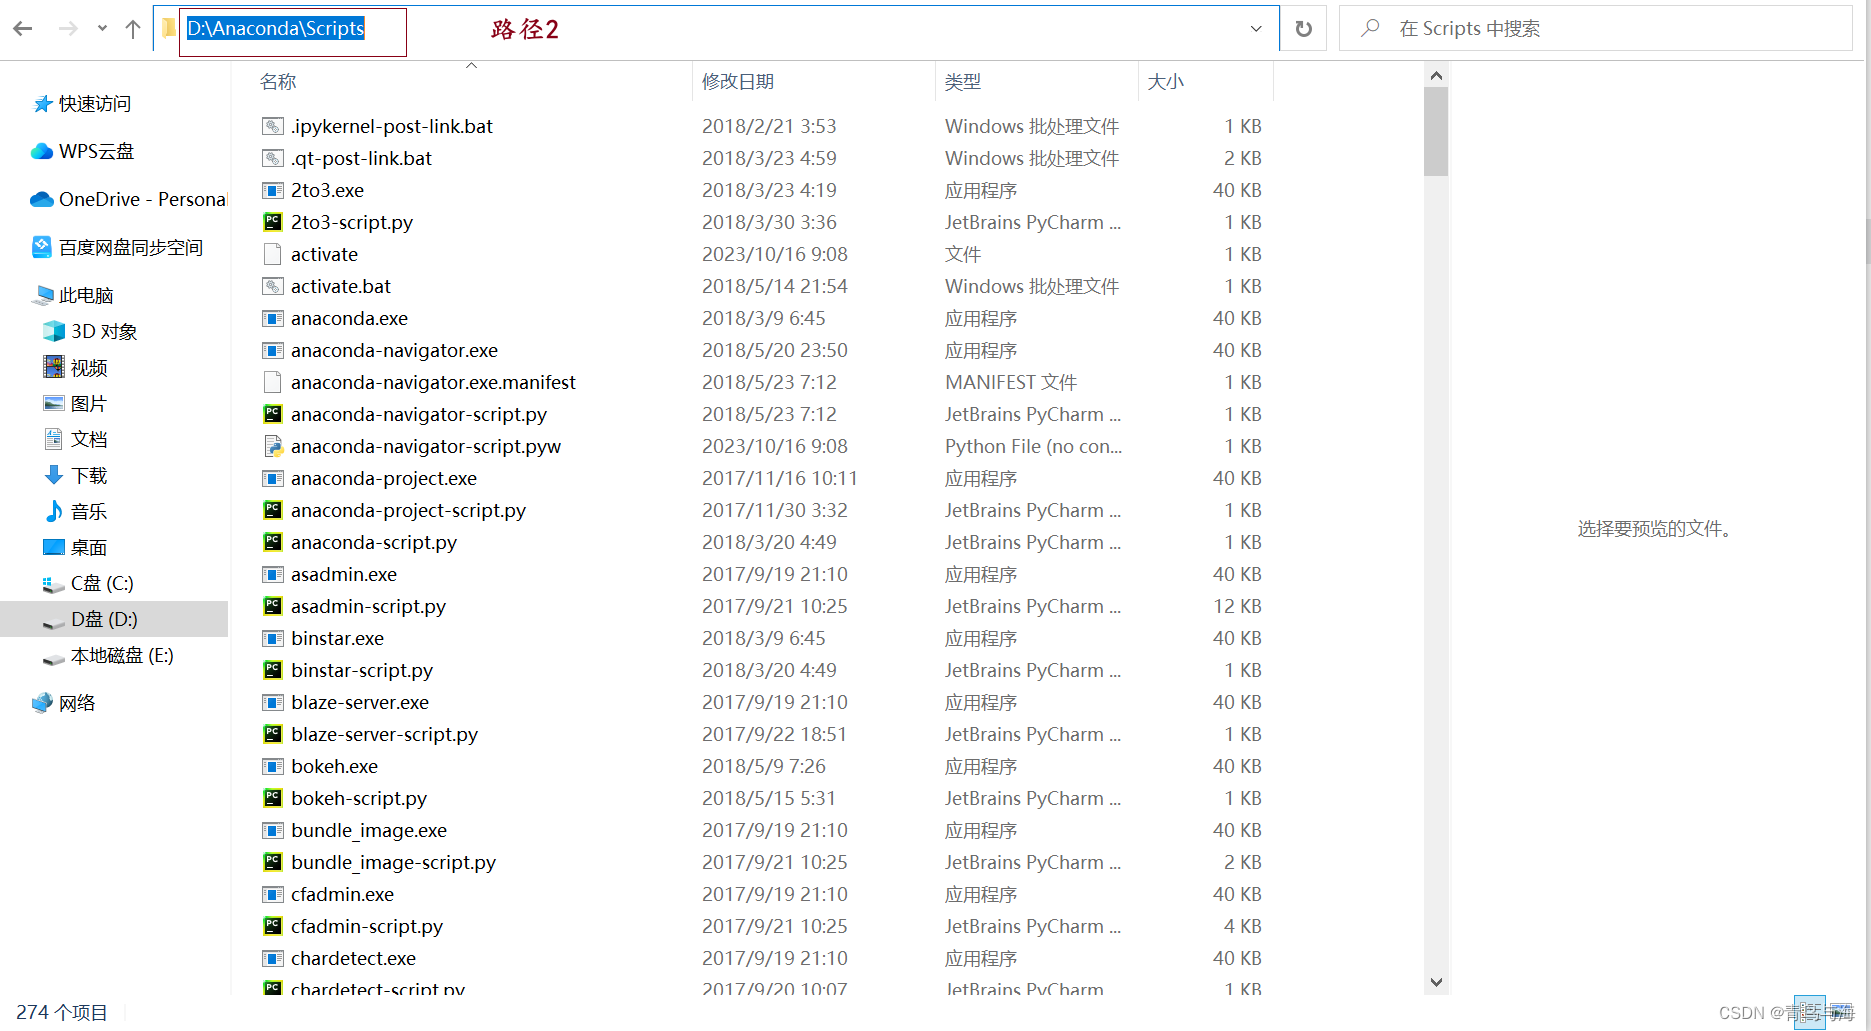Click the anaconda-navigator.exe.manifest file icon
Image resolution: width=1871 pixels, height=1031 pixels.
(x=273, y=382)
